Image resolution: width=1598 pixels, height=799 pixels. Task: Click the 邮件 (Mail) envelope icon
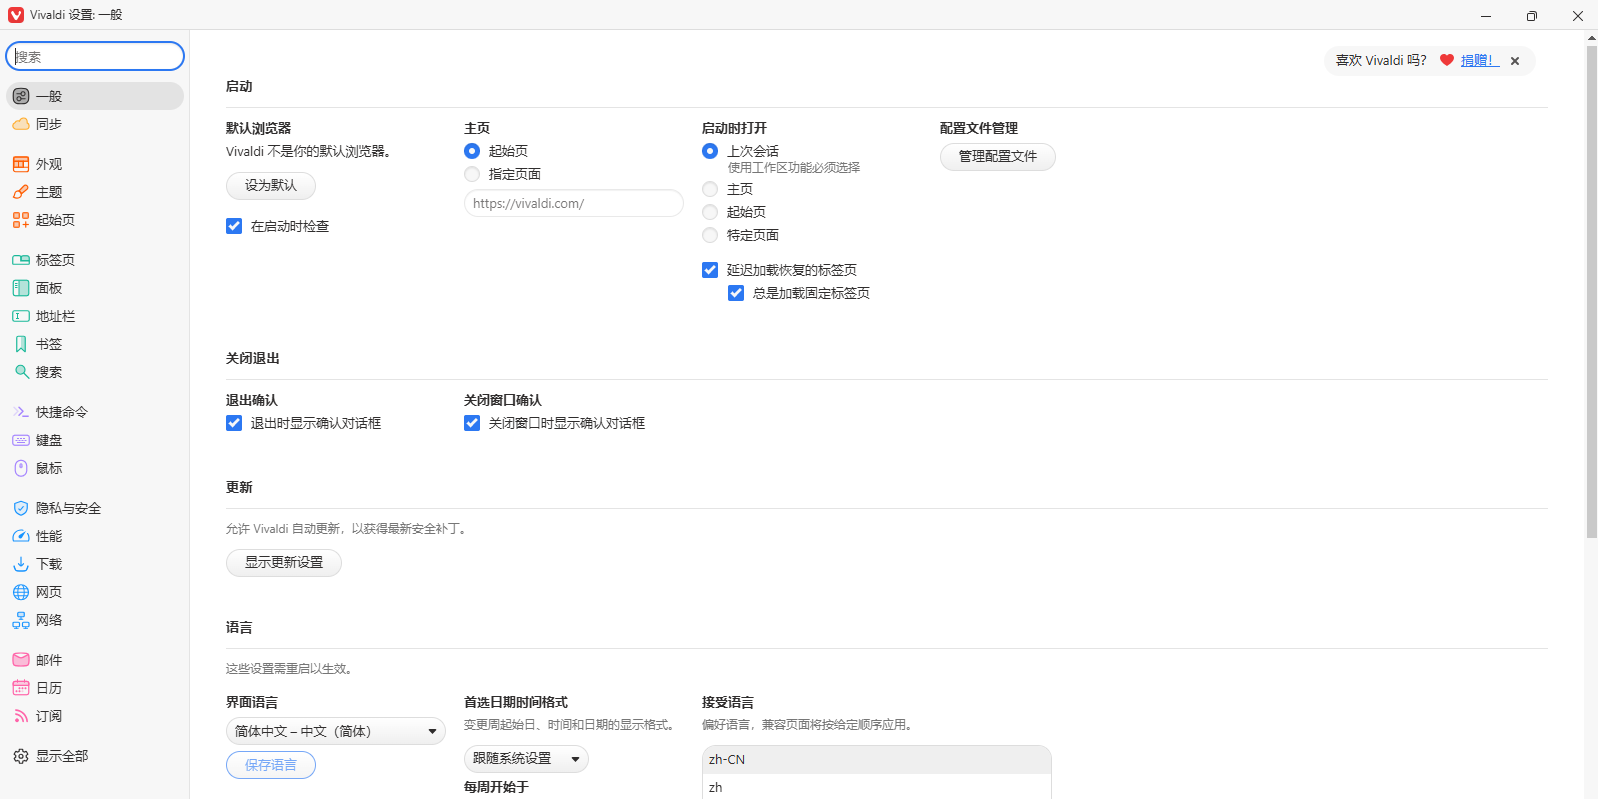pyautogui.click(x=20, y=660)
